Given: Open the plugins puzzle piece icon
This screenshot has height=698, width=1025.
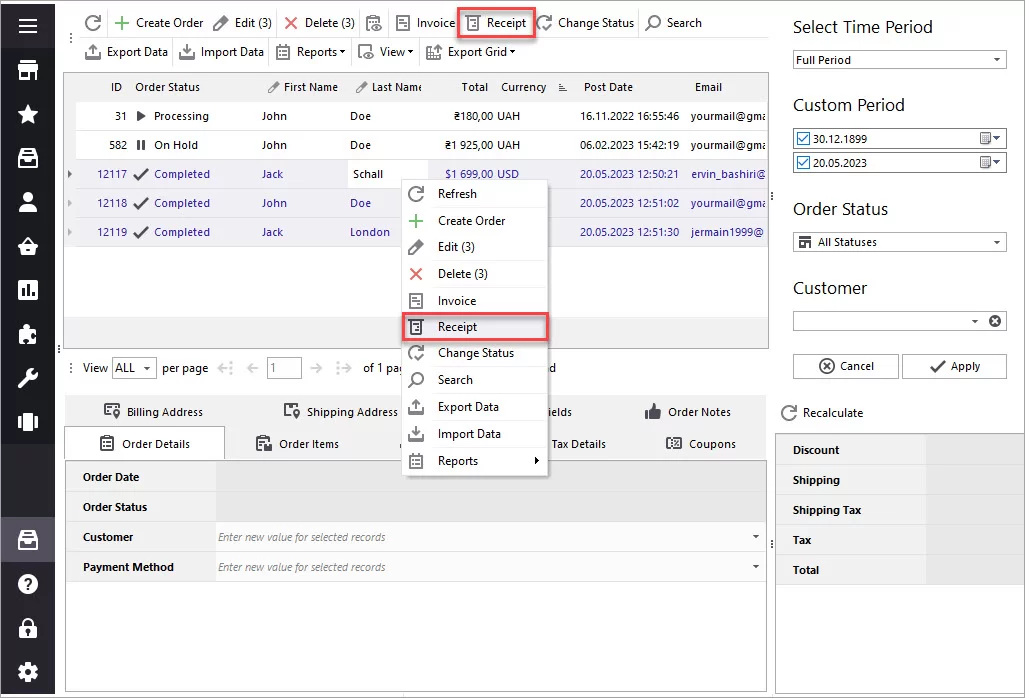Looking at the screenshot, I should pos(28,334).
